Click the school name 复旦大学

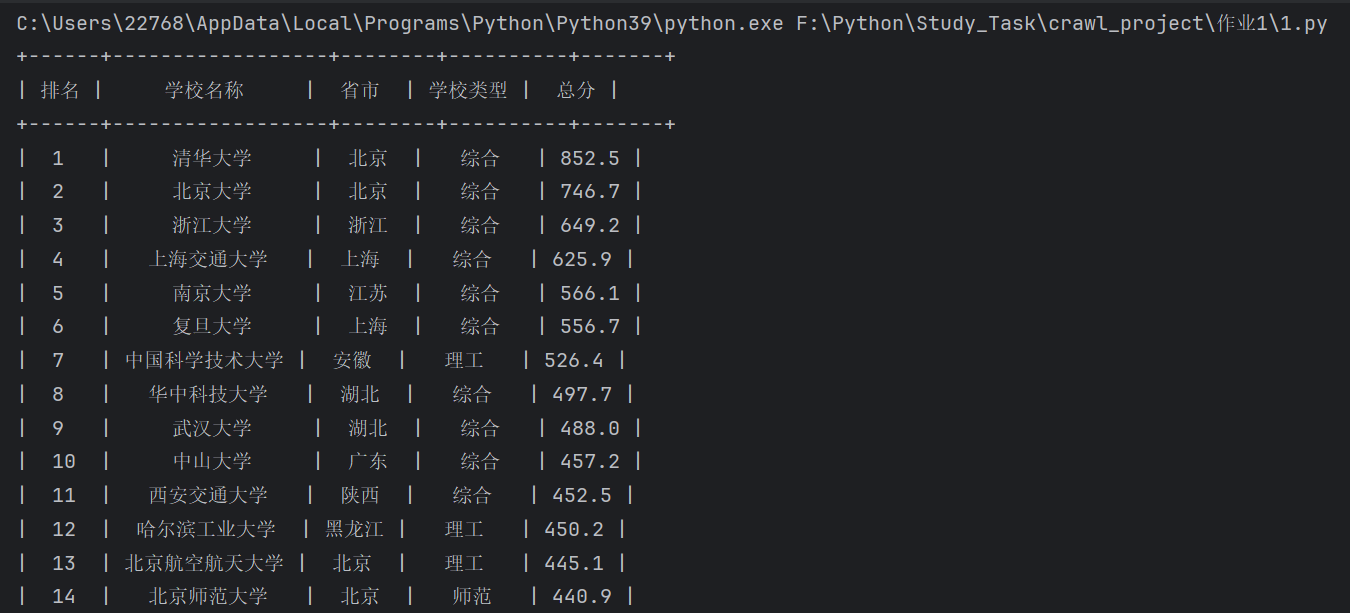212,326
